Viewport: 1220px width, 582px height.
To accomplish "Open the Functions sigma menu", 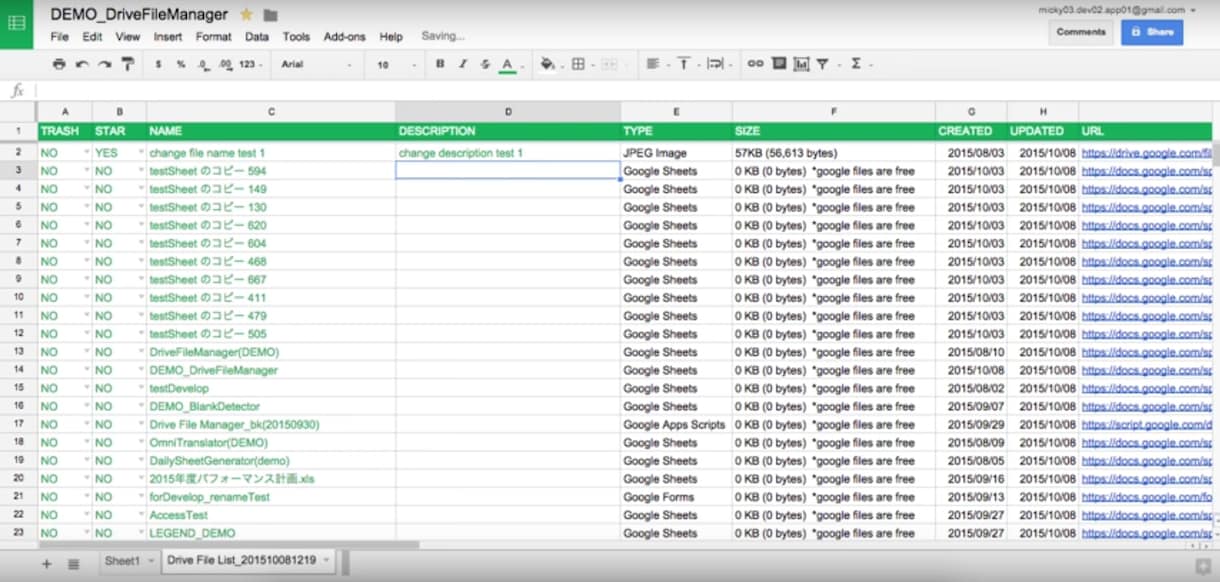I will [856, 64].
